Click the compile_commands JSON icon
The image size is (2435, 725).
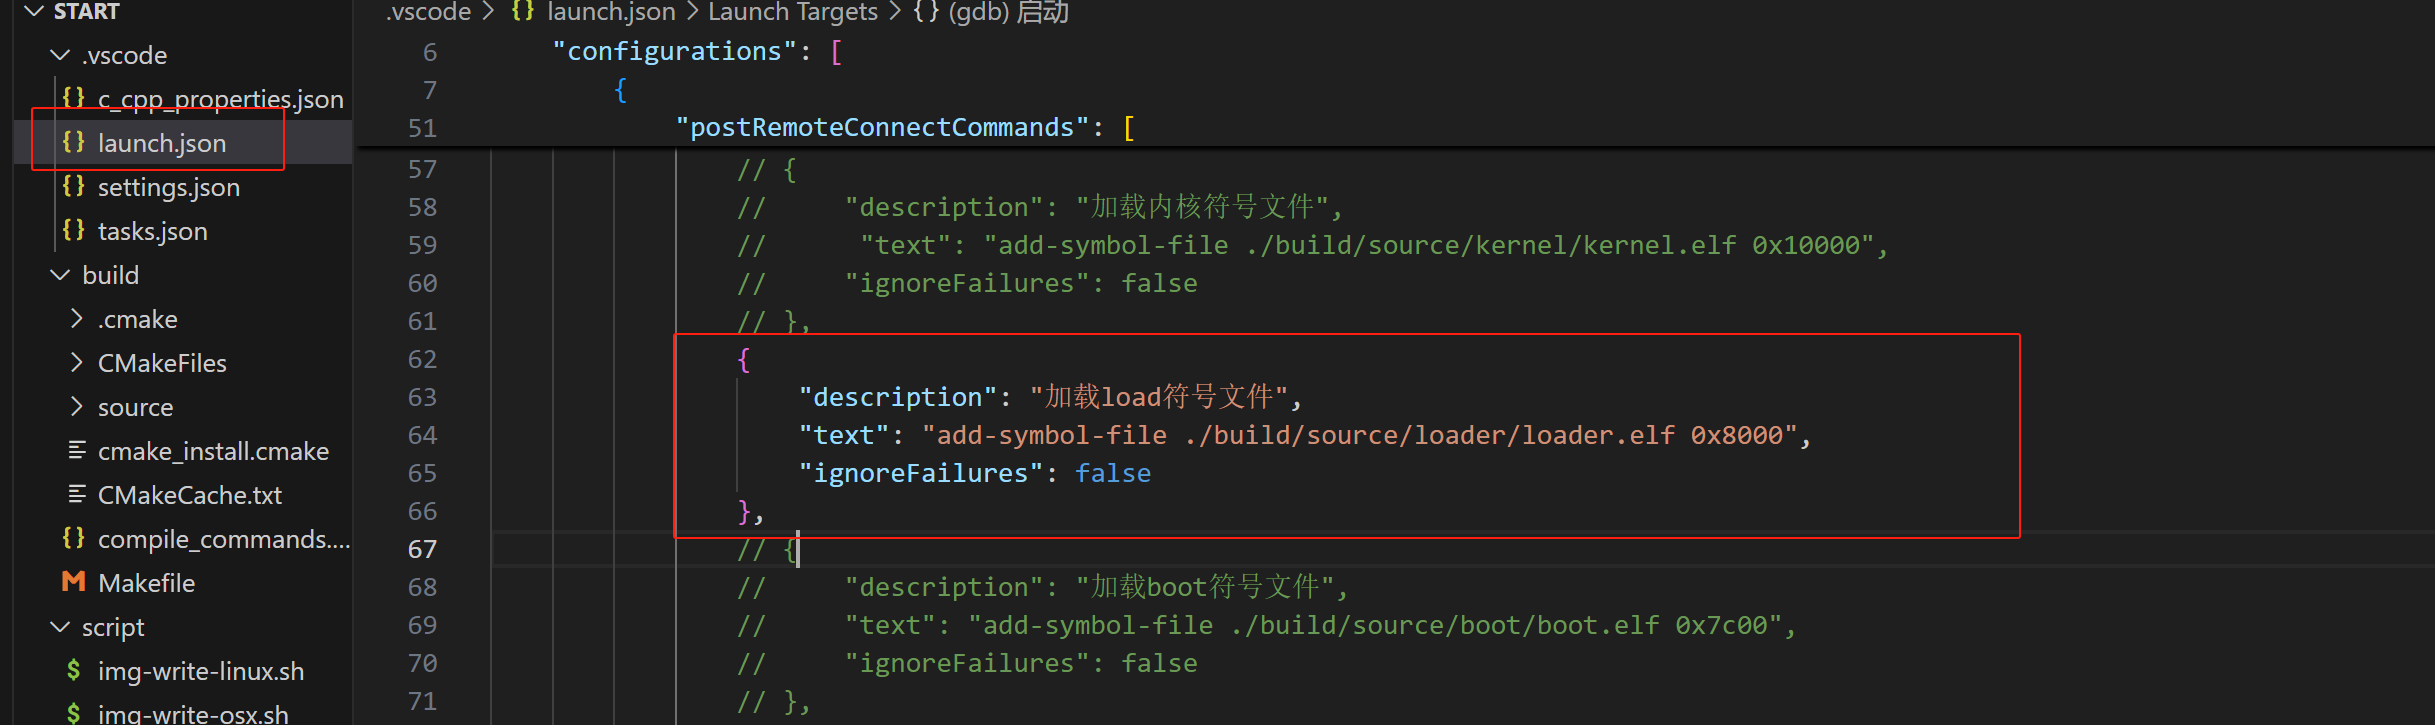73,538
